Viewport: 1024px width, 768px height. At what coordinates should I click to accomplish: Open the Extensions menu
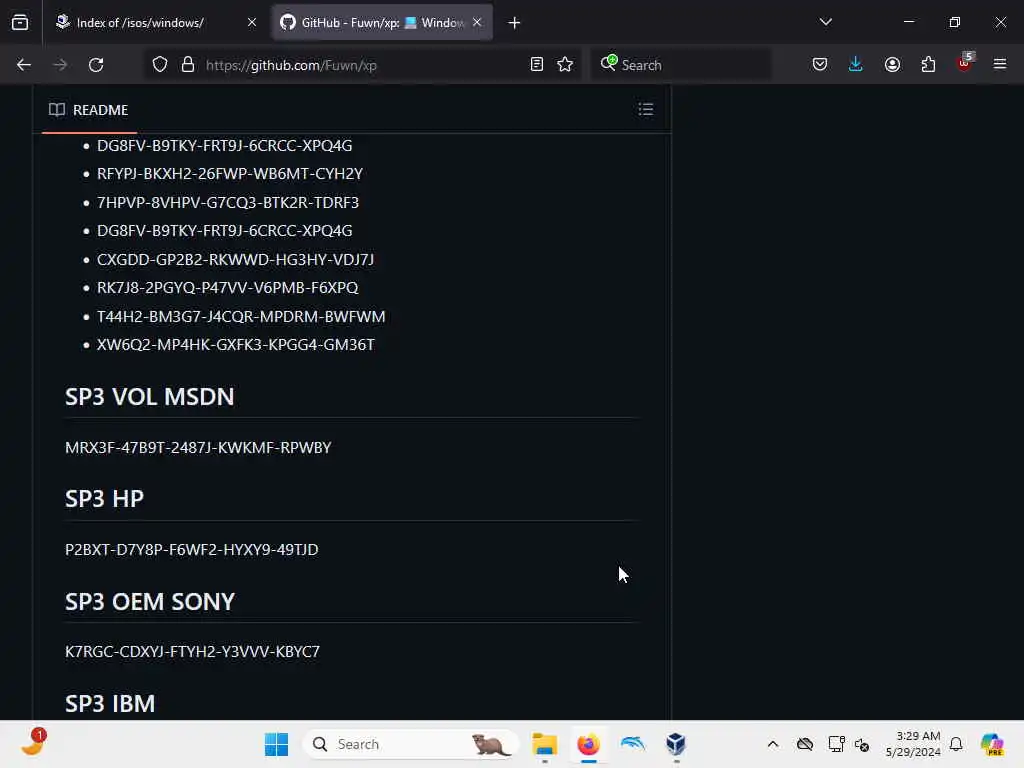pyautogui.click(x=928, y=65)
